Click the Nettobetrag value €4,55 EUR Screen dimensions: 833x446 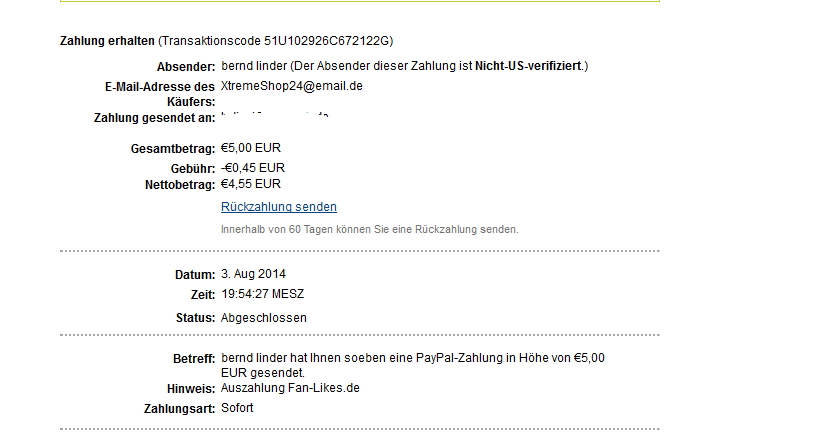coord(251,184)
